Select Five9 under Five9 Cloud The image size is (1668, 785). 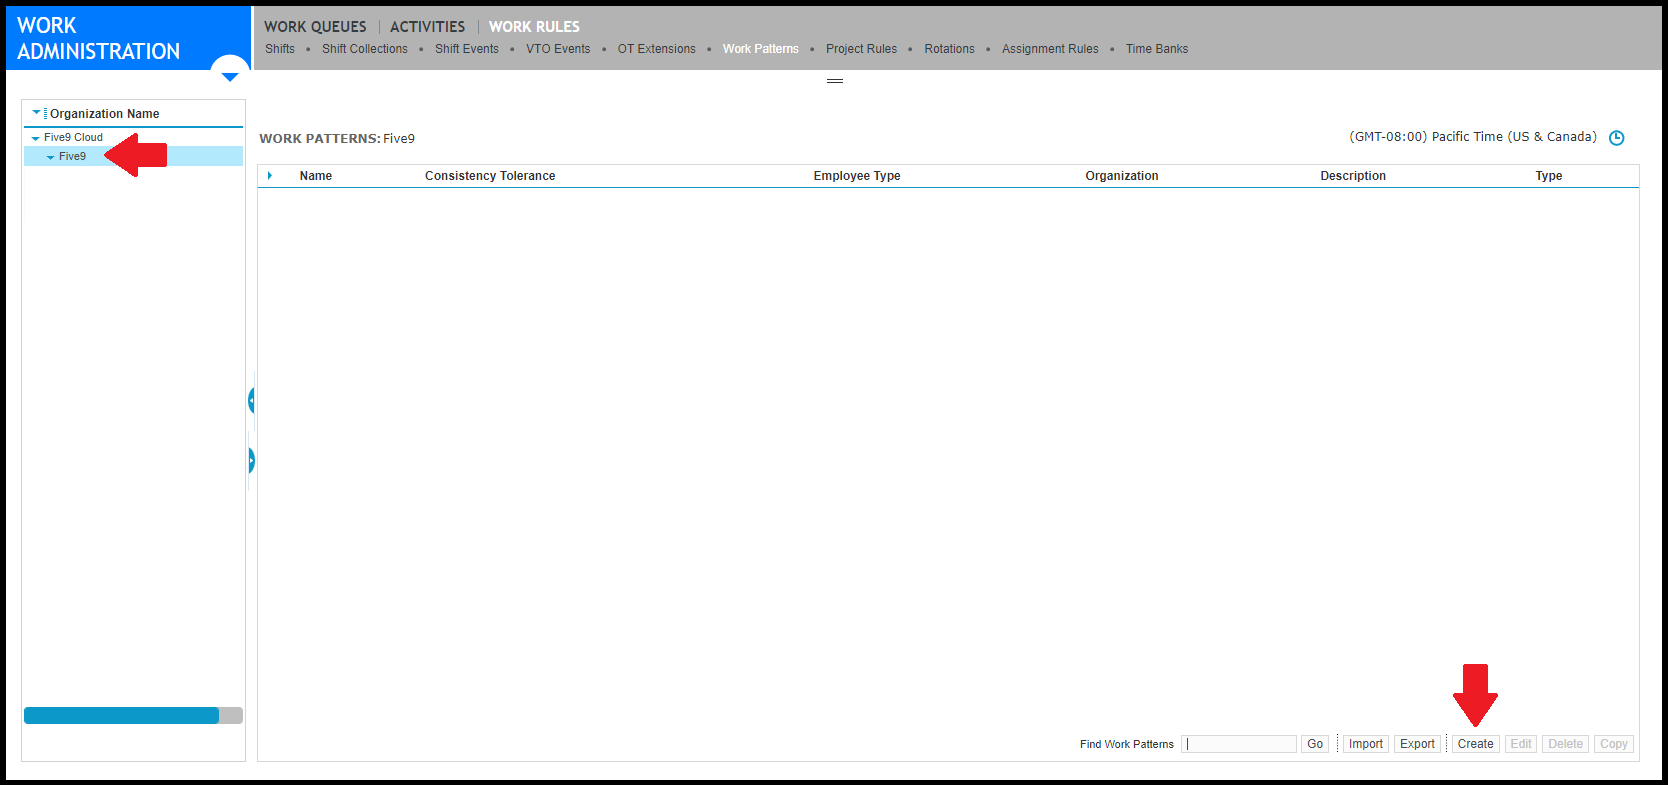click(x=72, y=156)
